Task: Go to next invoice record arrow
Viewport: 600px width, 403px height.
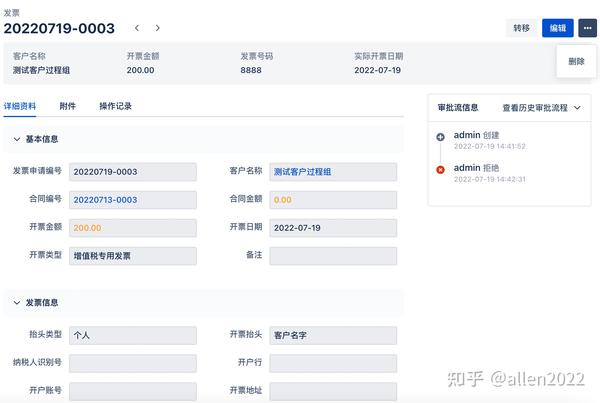Action: [x=157, y=28]
